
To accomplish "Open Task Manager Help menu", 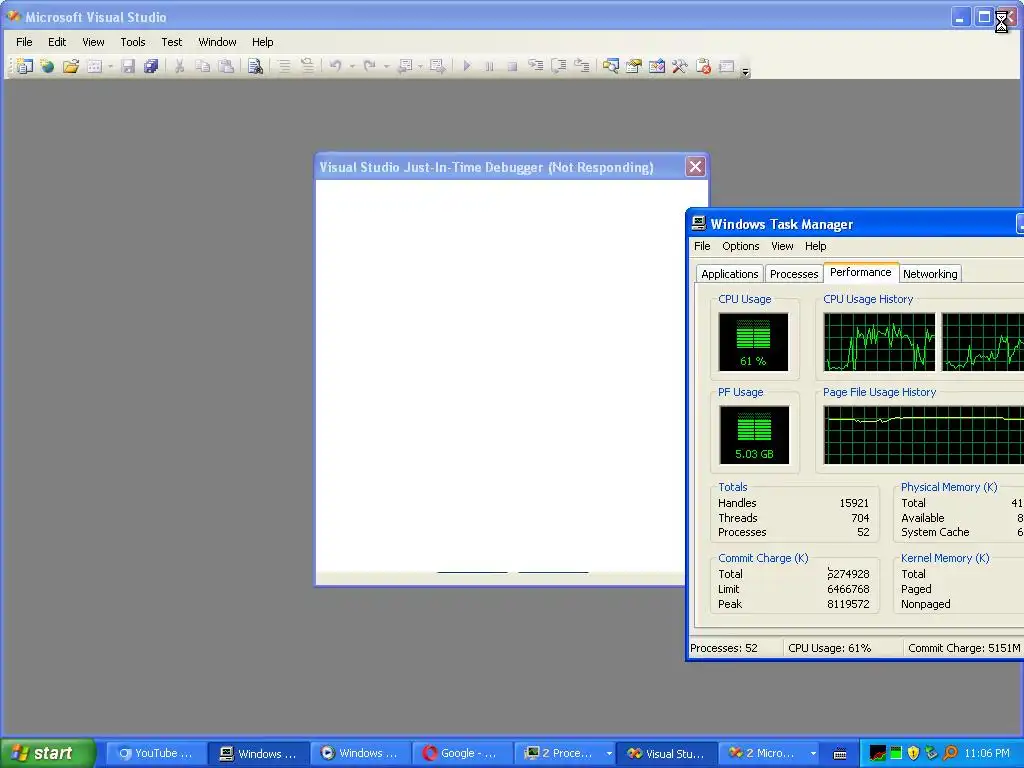I will tap(816, 246).
